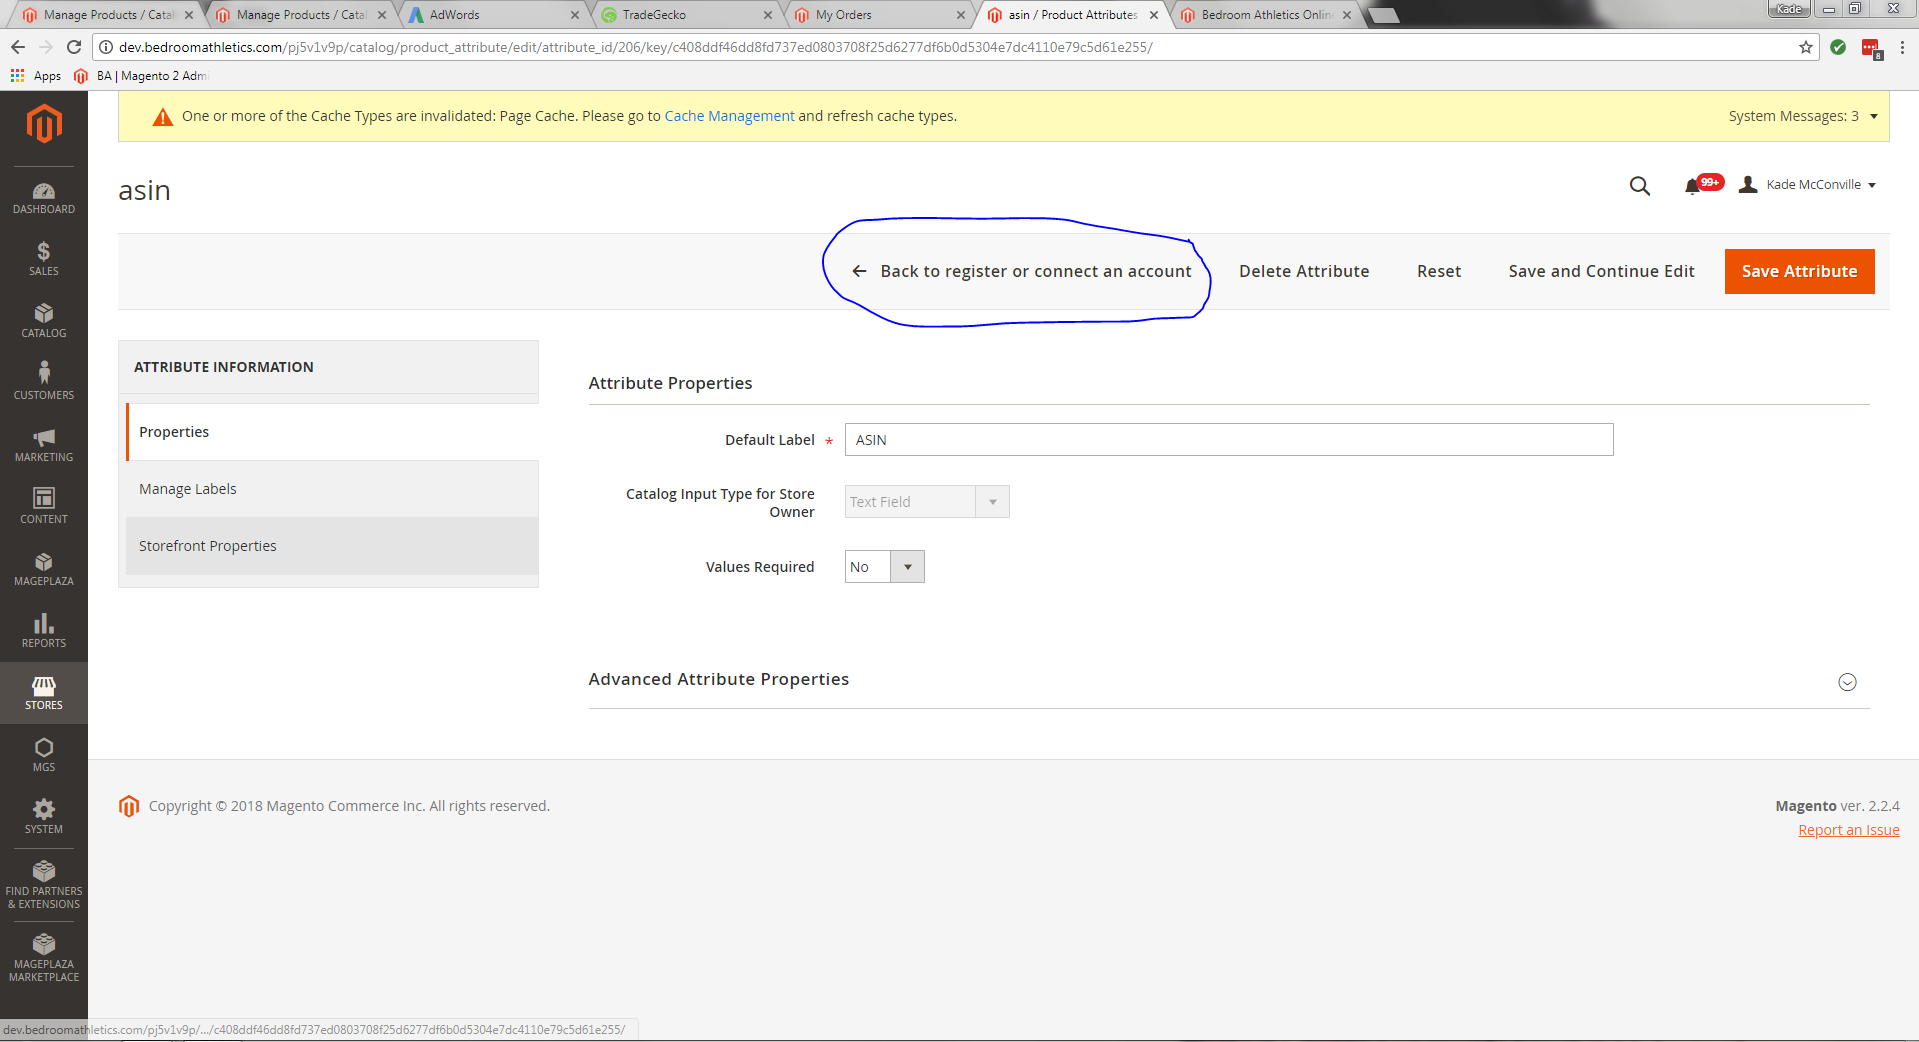The height and width of the screenshot is (1042, 1919).
Task: Follow the Cache Management link
Action: point(729,116)
